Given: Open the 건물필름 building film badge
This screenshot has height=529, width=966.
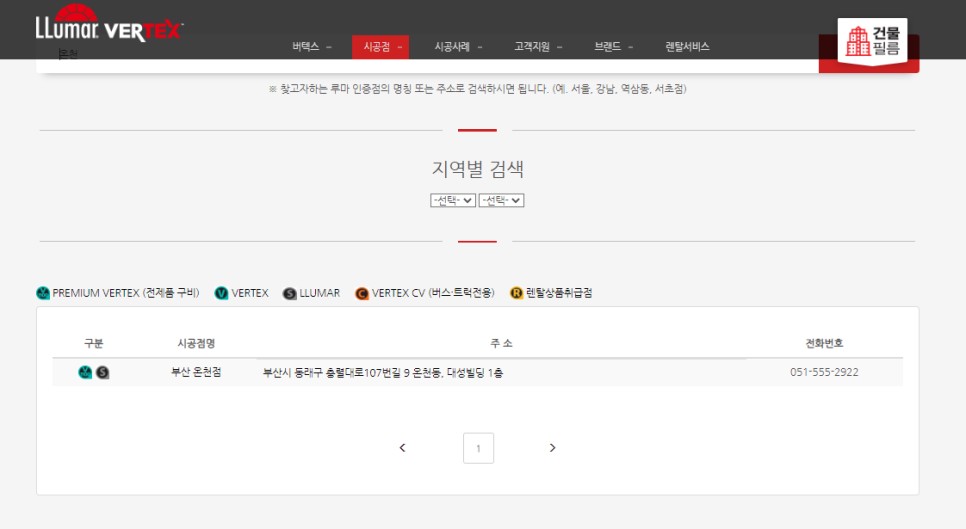Looking at the screenshot, I should pos(872,41).
